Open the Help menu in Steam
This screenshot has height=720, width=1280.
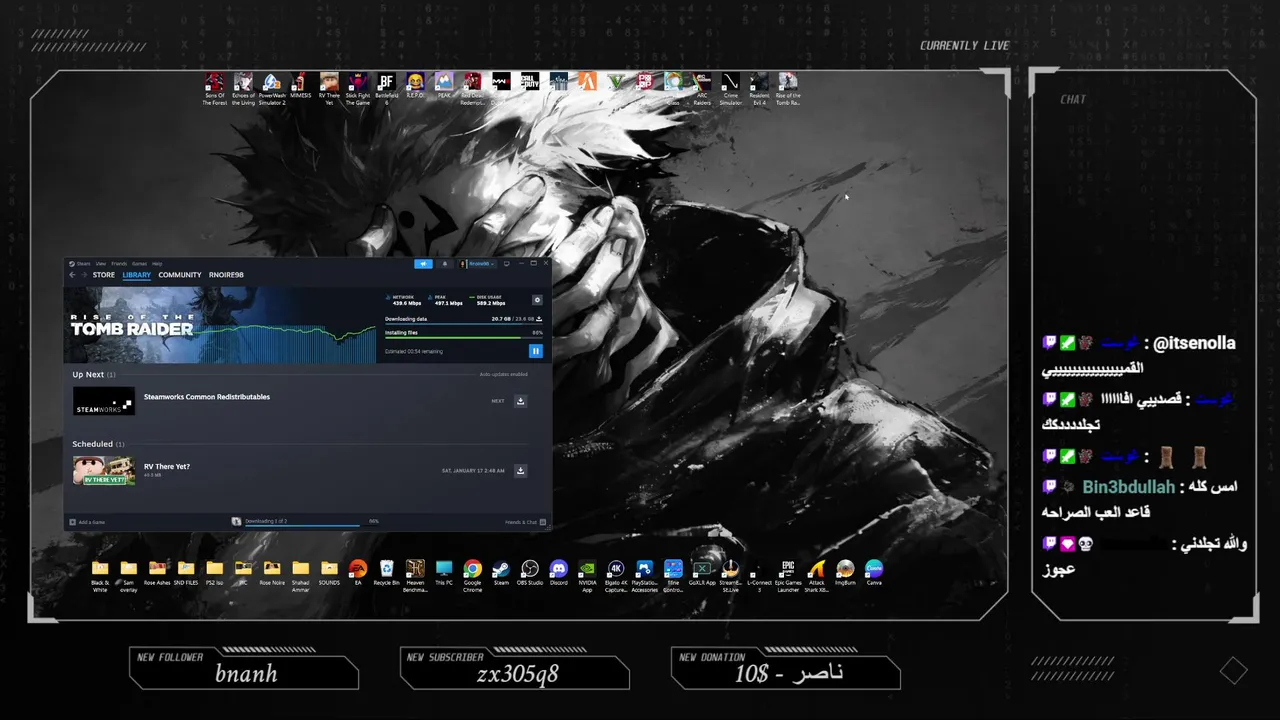(x=157, y=264)
